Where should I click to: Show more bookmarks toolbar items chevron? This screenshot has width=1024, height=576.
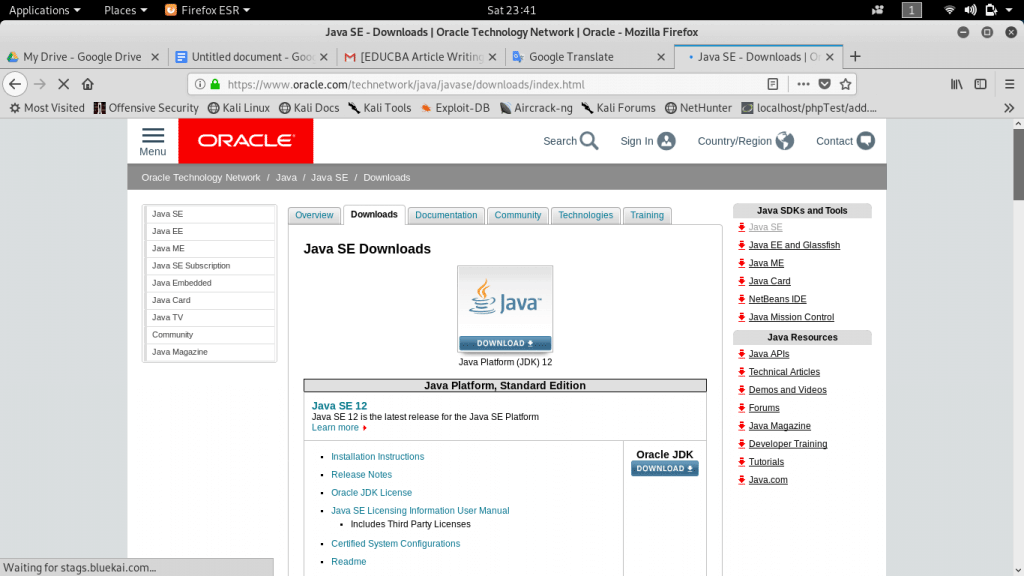pos(1008,108)
